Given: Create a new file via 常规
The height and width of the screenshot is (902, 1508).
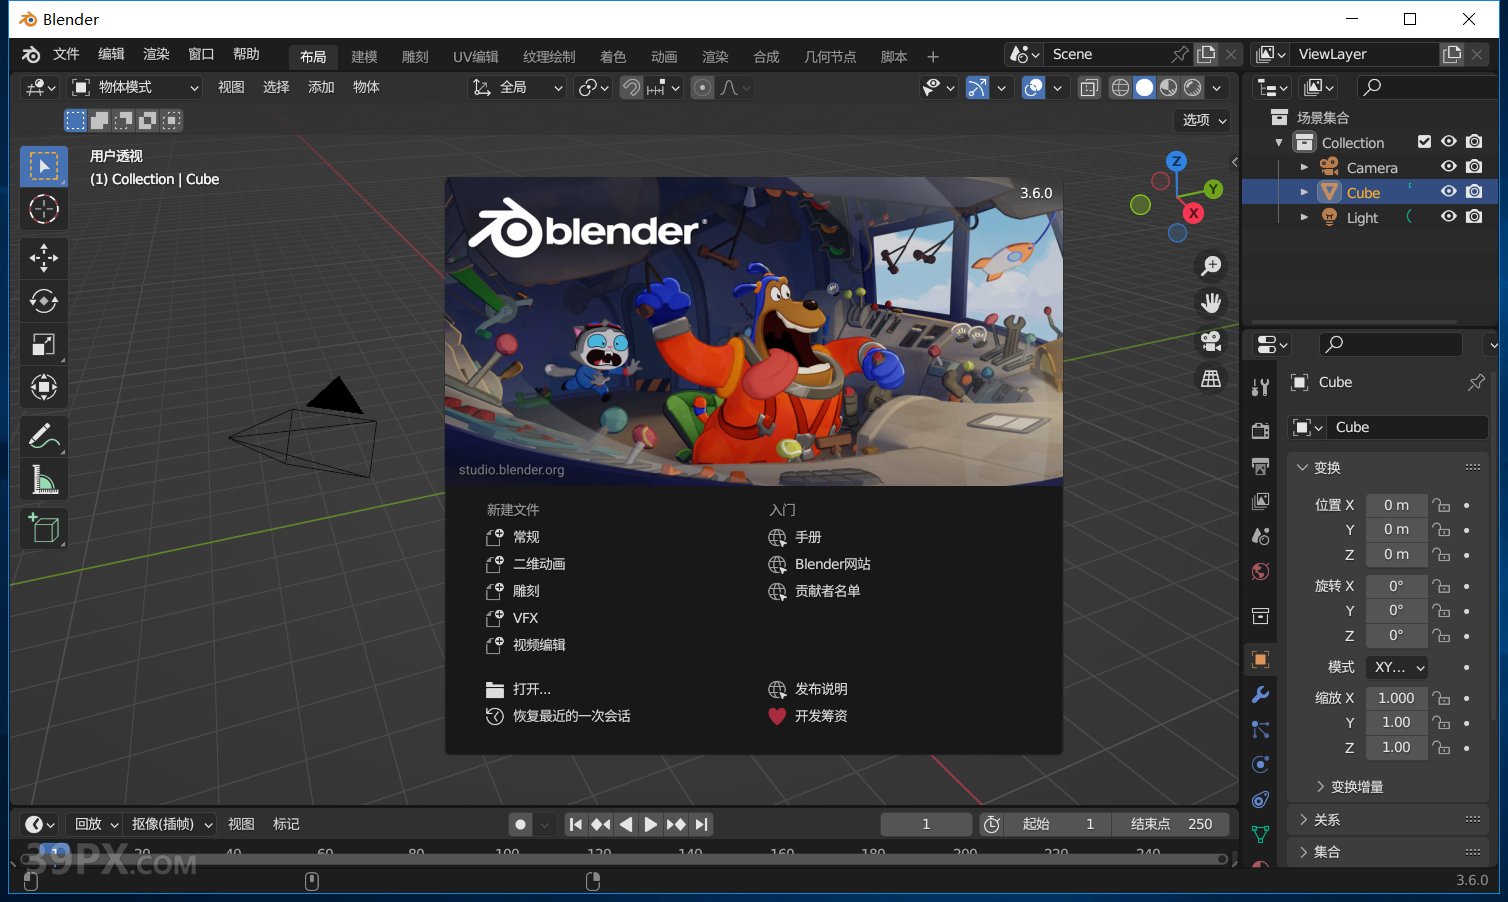Looking at the screenshot, I should [527, 537].
